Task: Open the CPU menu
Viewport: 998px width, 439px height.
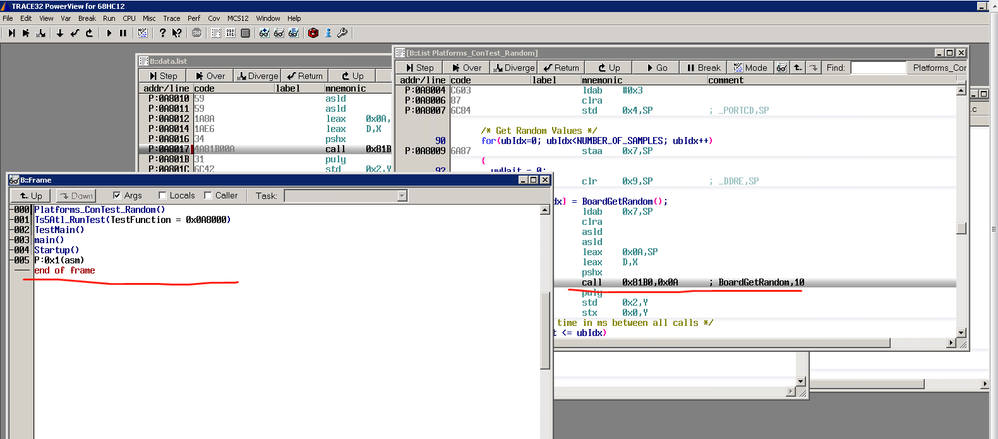Action: pos(129,18)
